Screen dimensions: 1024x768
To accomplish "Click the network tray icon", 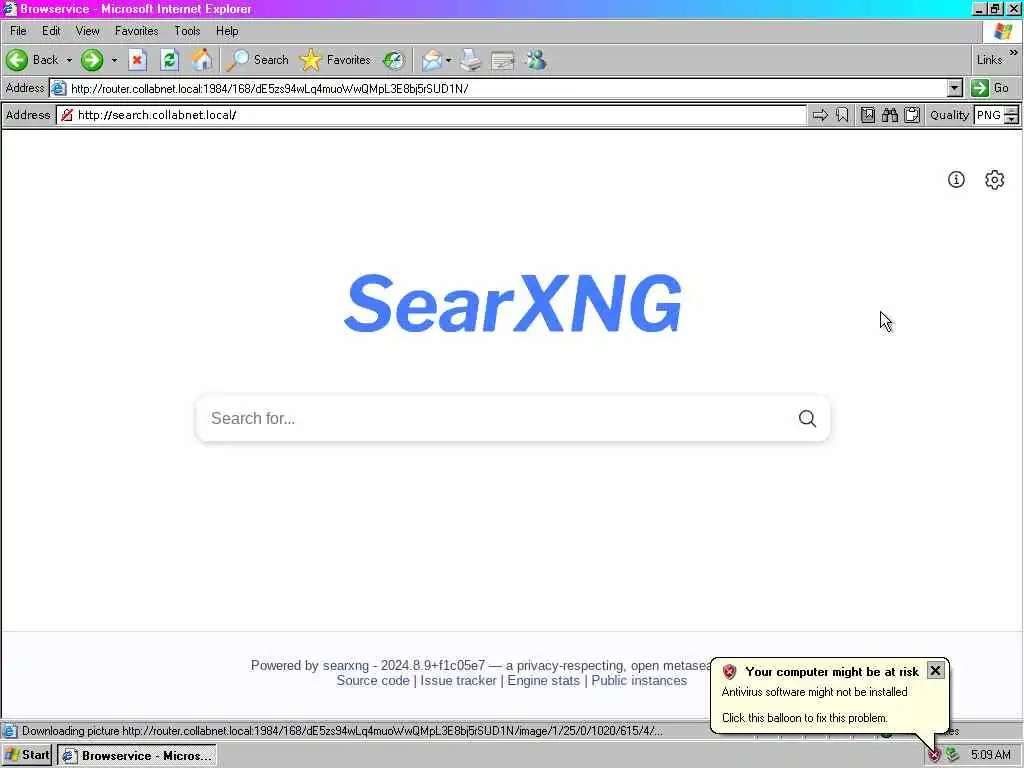I will pos(952,756).
